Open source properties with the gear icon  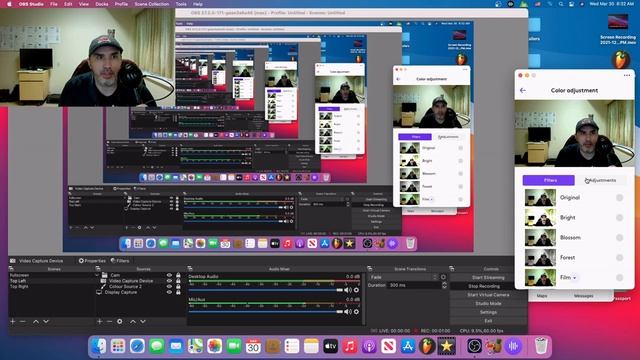pyautogui.click(x=120, y=322)
